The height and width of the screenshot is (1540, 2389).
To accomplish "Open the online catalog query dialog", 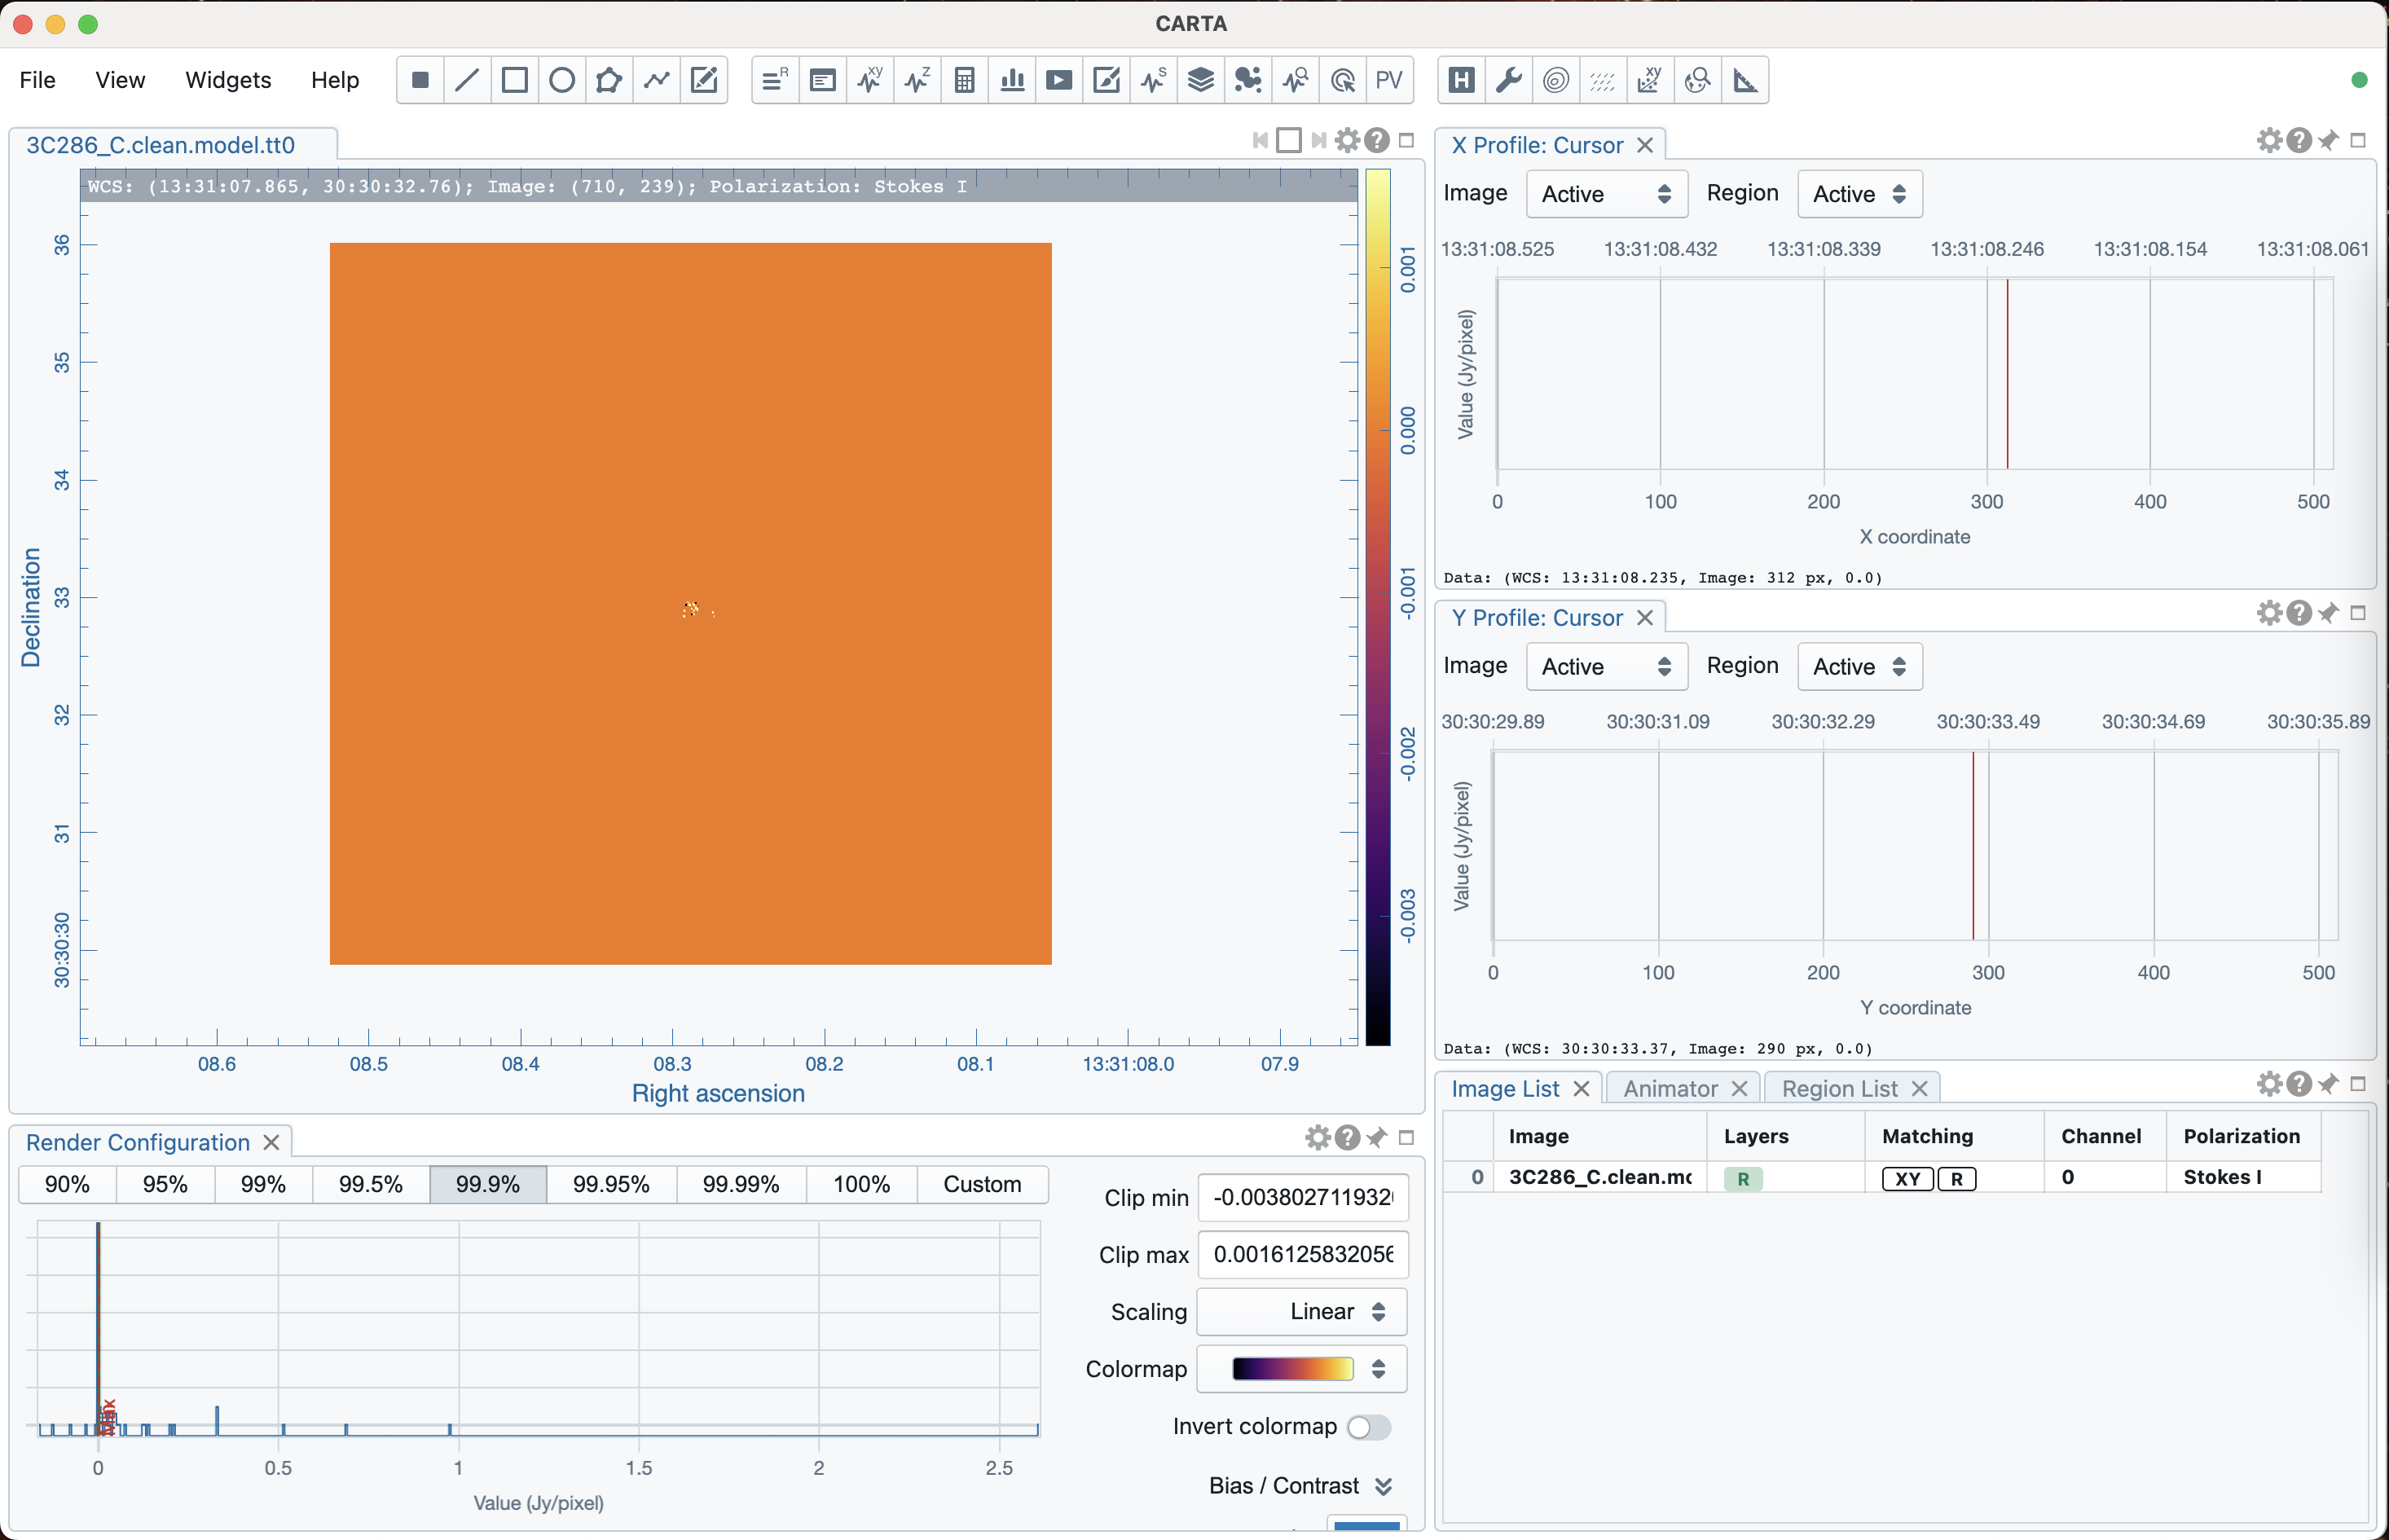I will pos(1698,80).
